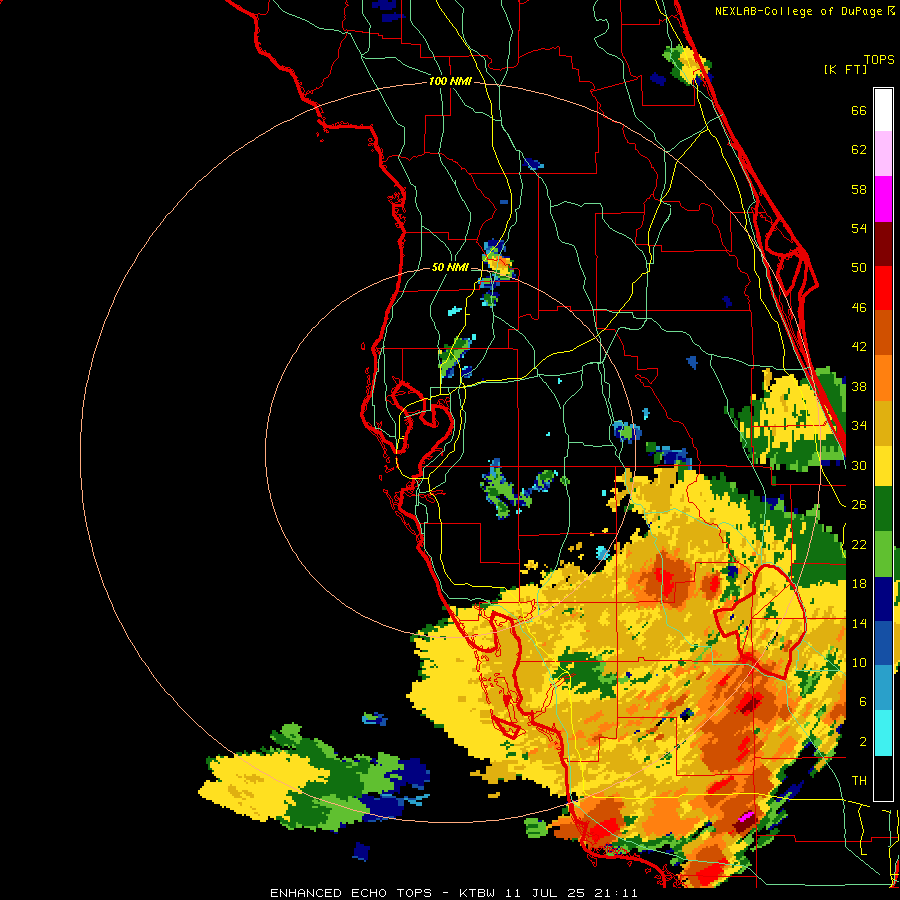Viewport: 900px width, 900px height.
Task: Select the 50 NMI range ring label
Action: click(x=449, y=267)
